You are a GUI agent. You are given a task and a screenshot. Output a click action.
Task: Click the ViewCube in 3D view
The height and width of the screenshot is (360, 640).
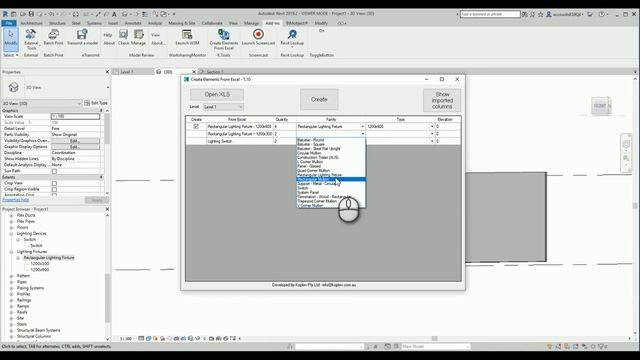tap(600, 106)
